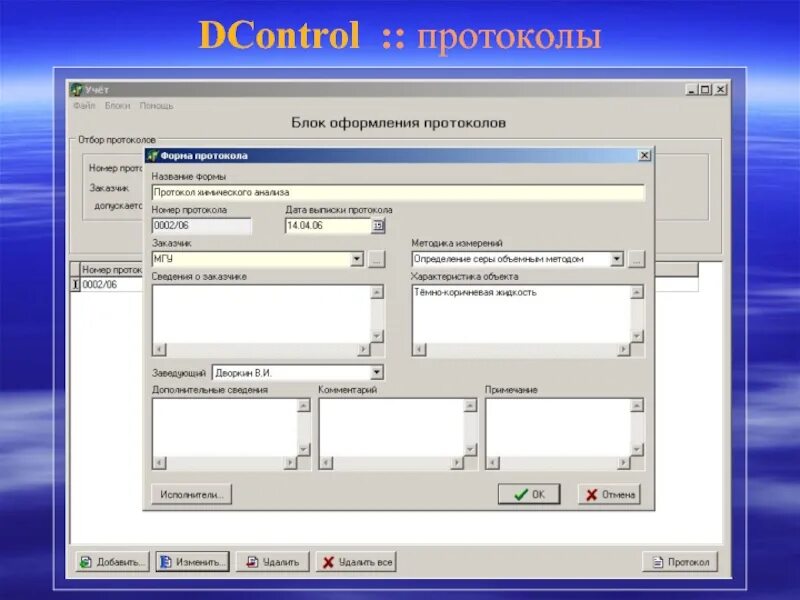Click down arrow of Характеристика объекта scrollbar
Image resolution: width=800 pixels, height=600 pixels.
[x=637, y=336]
